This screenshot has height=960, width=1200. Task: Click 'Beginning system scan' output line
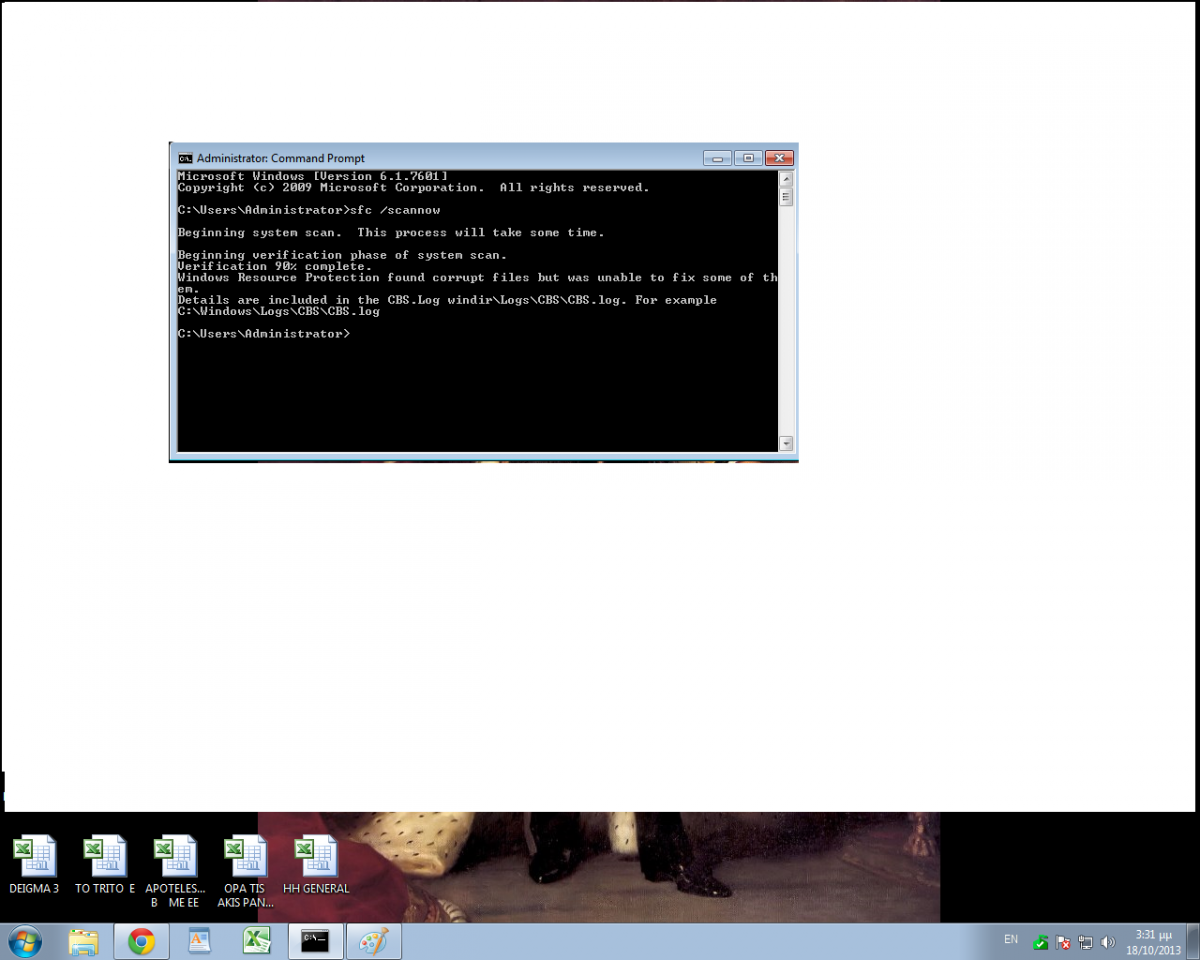click(x=391, y=232)
